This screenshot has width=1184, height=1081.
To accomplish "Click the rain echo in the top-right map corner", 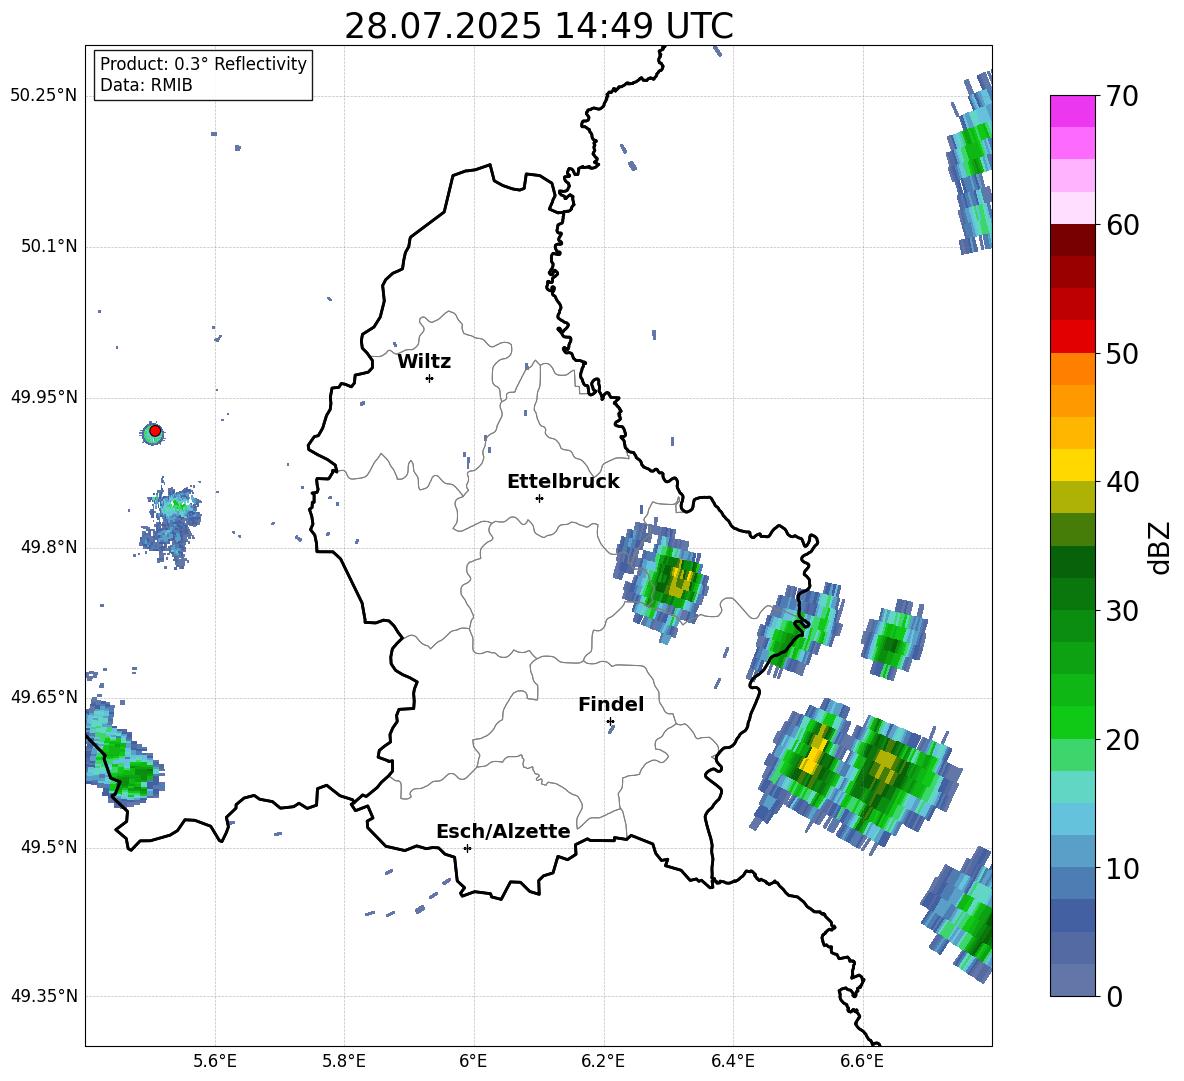I will [970, 162].
